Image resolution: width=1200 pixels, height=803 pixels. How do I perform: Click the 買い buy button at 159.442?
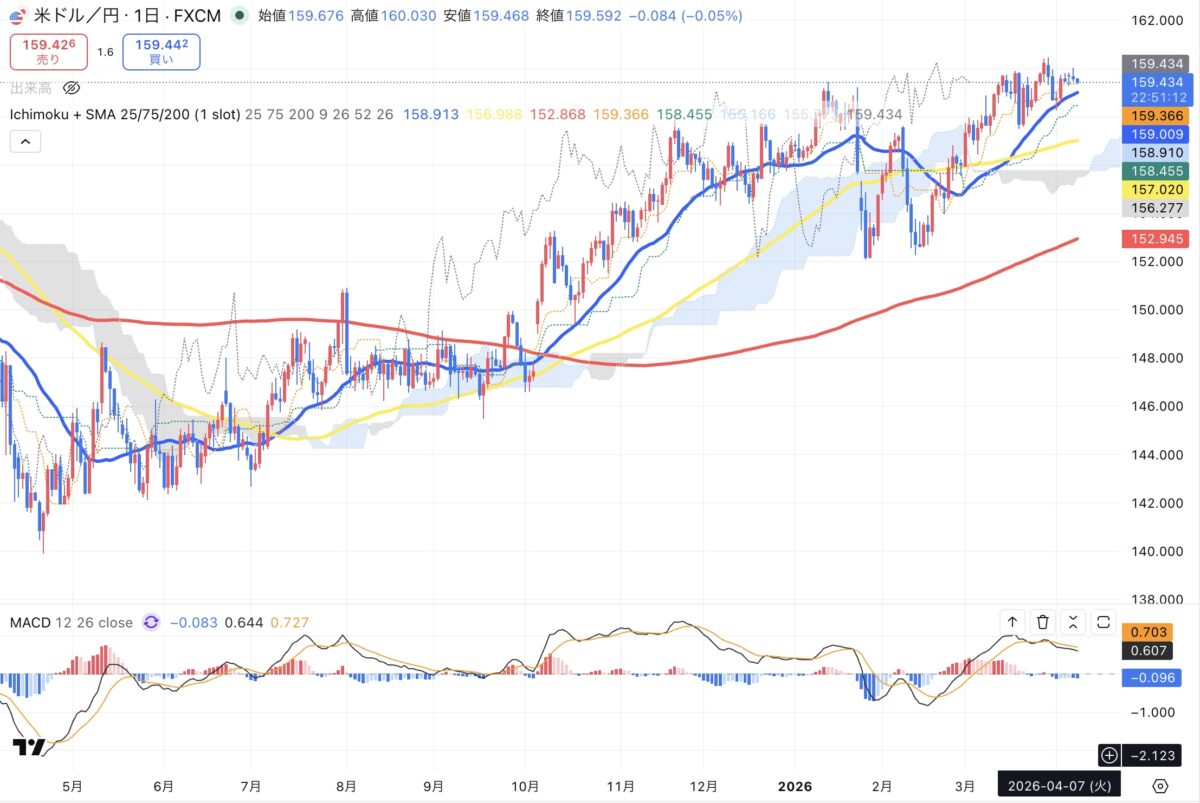click(x=161, y=52)
